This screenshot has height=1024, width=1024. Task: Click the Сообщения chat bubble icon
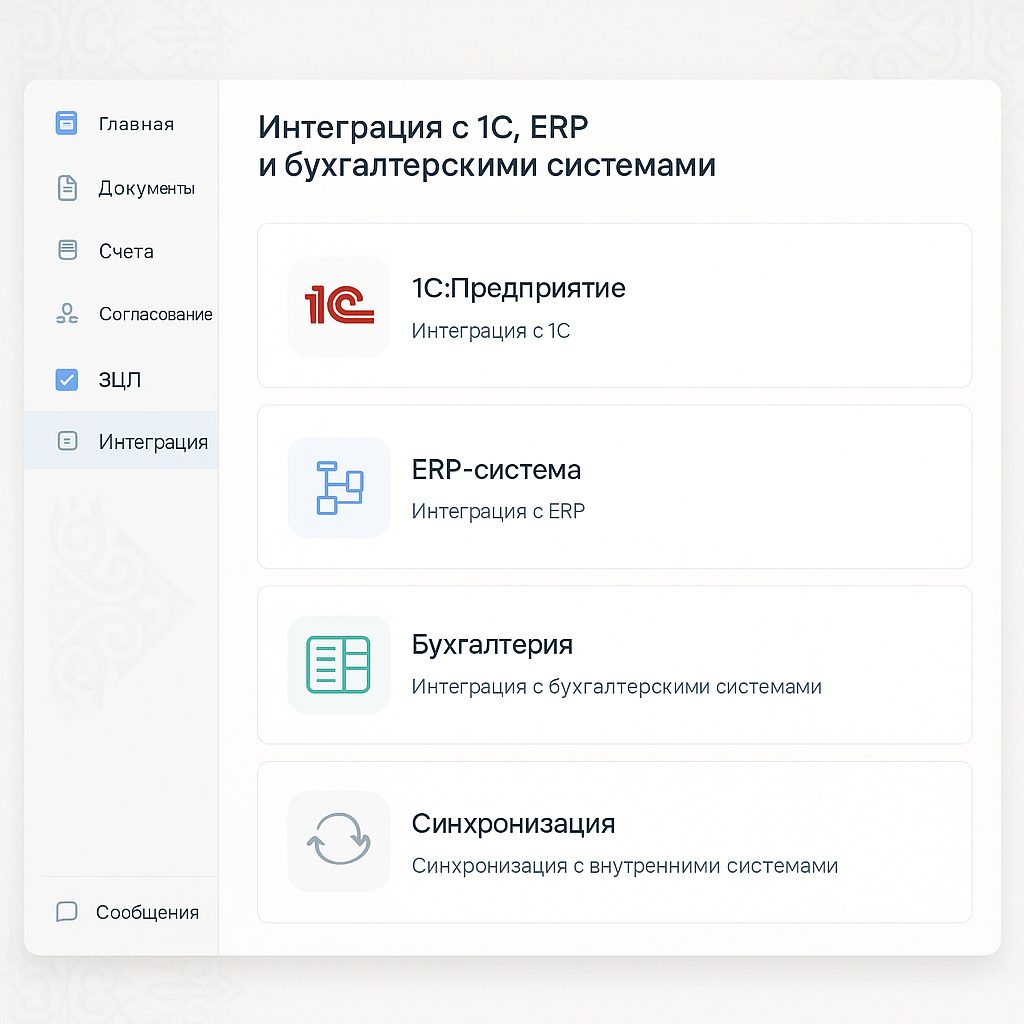[67, 912]
